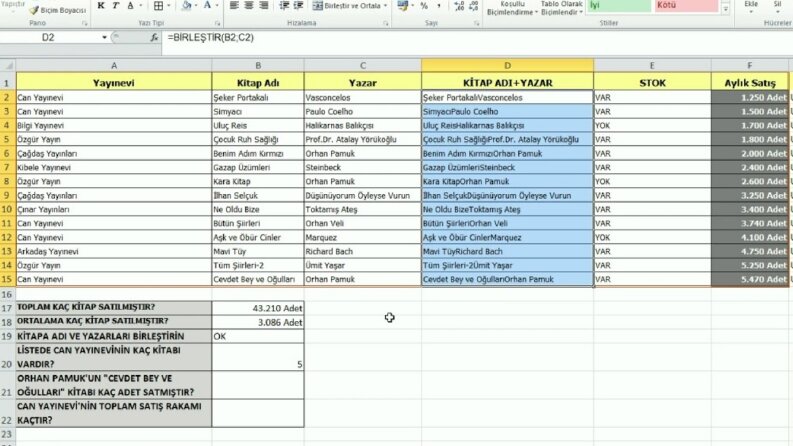The width and height of the screenshot is (793, 446).
Task: Select 'Benim Adım Kırmızı' cell in column B
Action: 258,153
